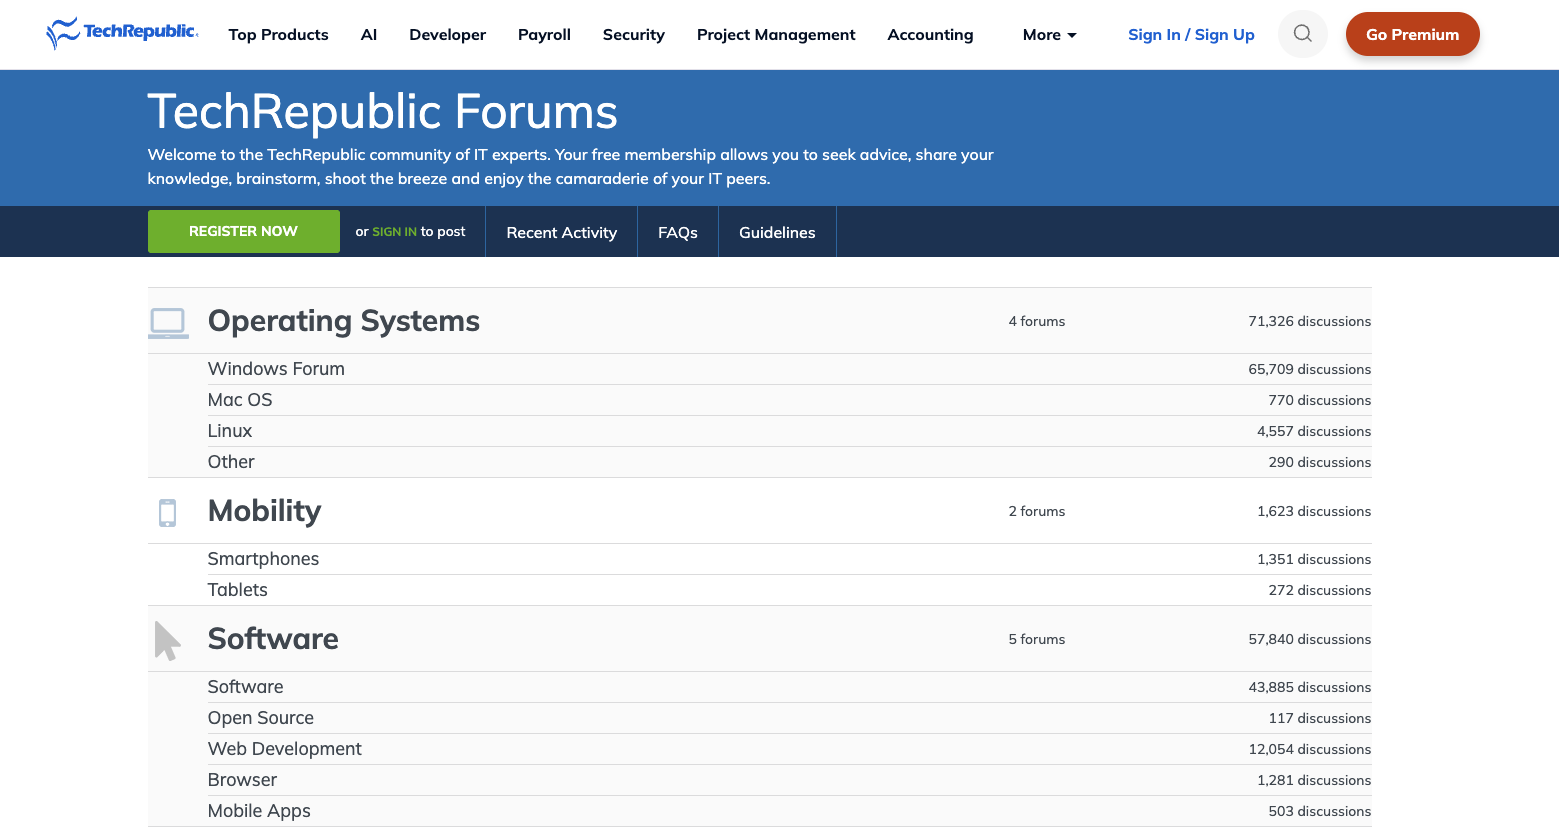Click the 4 forums label
Viewport: 1559px width, 835px height.
[x=1036, y=321]
